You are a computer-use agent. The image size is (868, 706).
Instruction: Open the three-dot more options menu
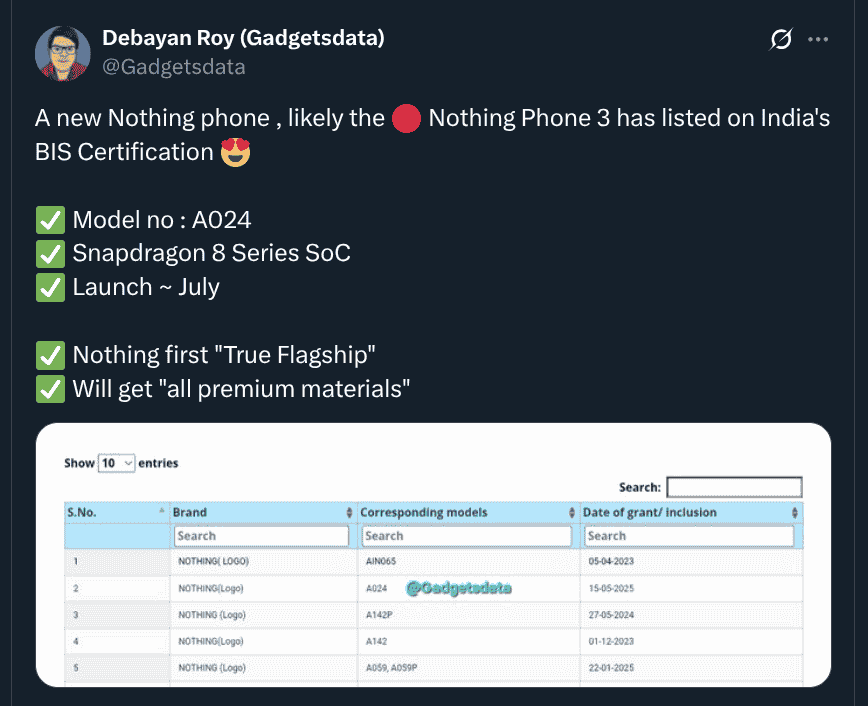(x=818, y=39)
